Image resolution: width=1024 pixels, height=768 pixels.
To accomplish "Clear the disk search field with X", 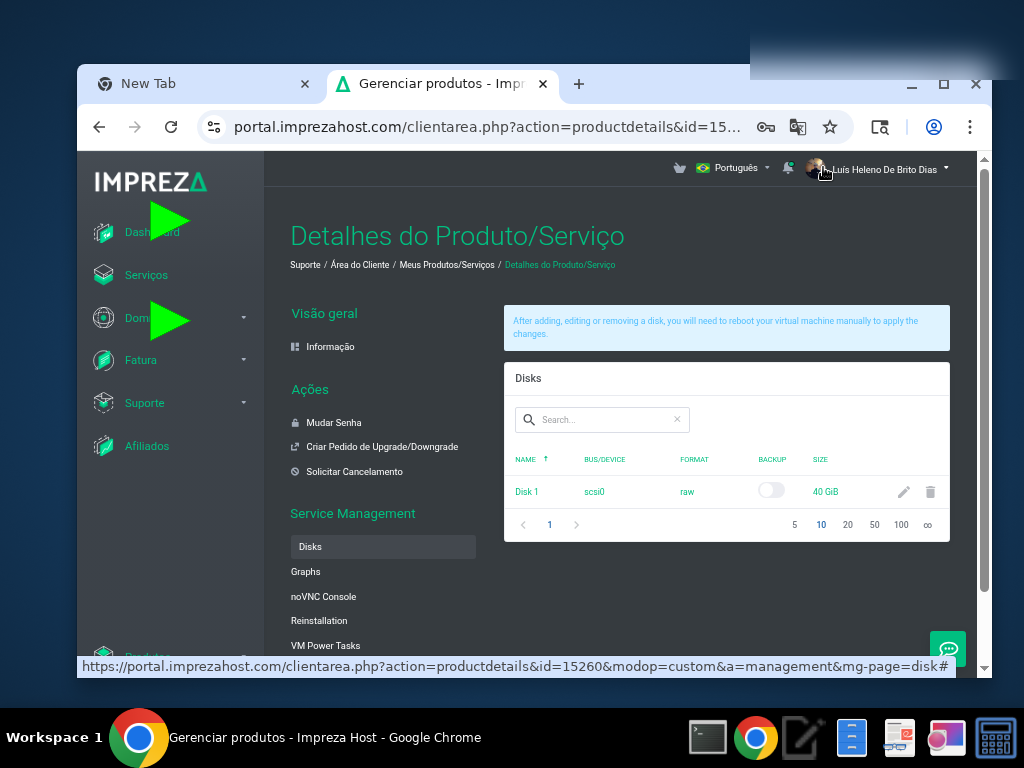I will point(677,419).
